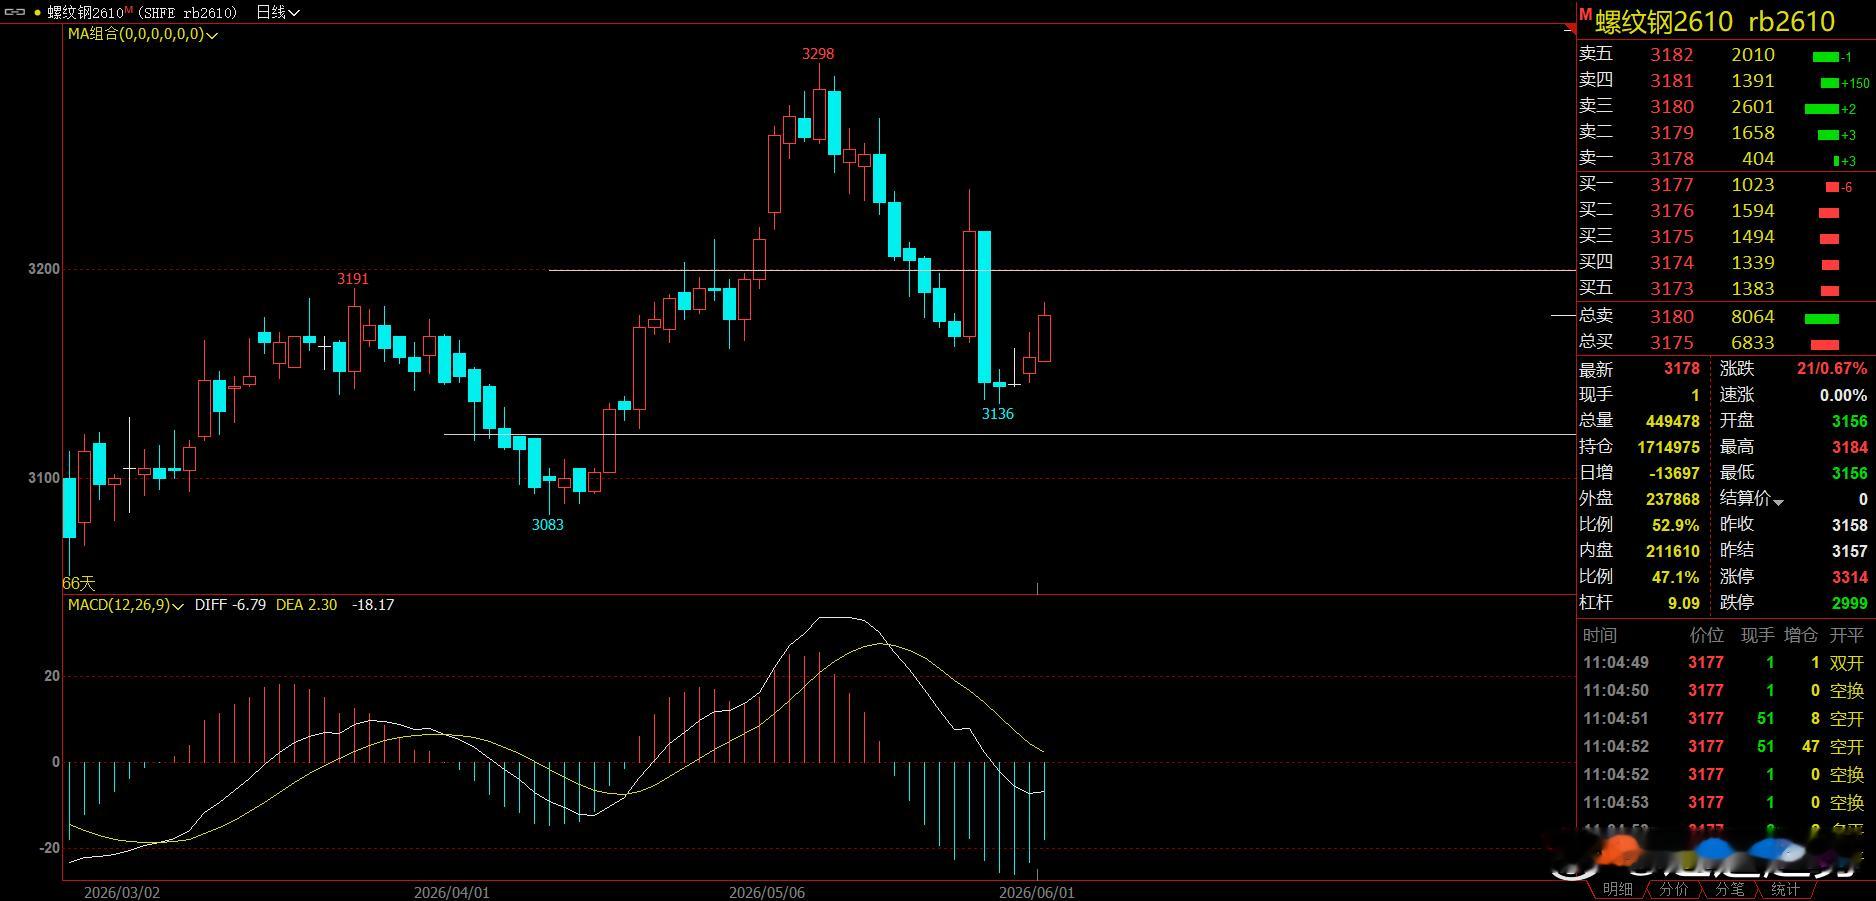
Task: Open the MACD(12,26,9) indicator dropdown
Action: coord(126,605)
